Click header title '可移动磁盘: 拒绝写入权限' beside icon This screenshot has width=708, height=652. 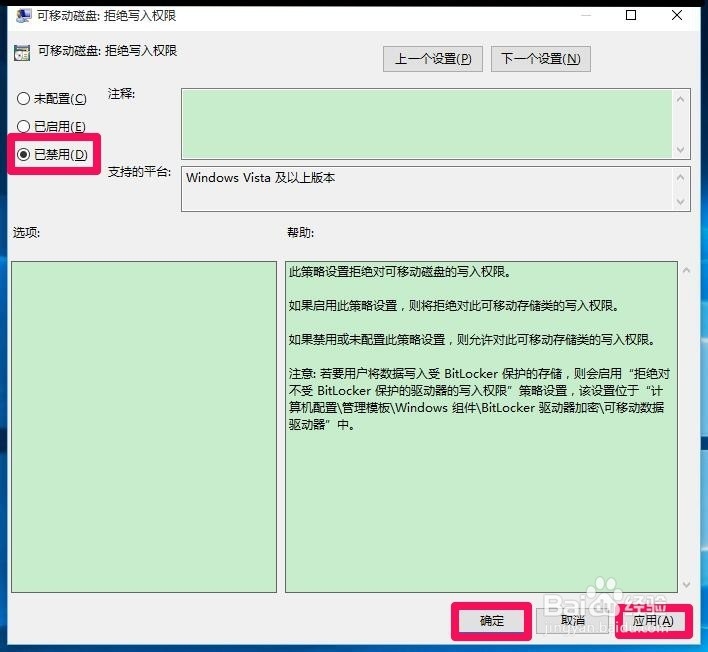107,51
